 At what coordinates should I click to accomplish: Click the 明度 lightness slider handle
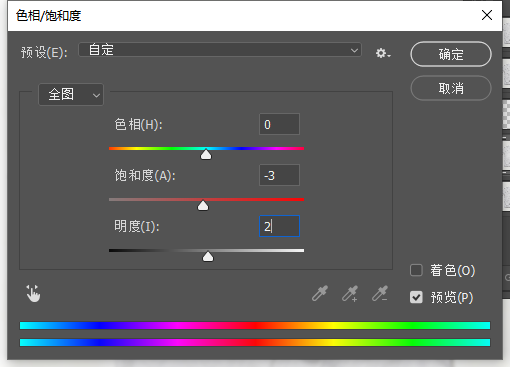208,256
